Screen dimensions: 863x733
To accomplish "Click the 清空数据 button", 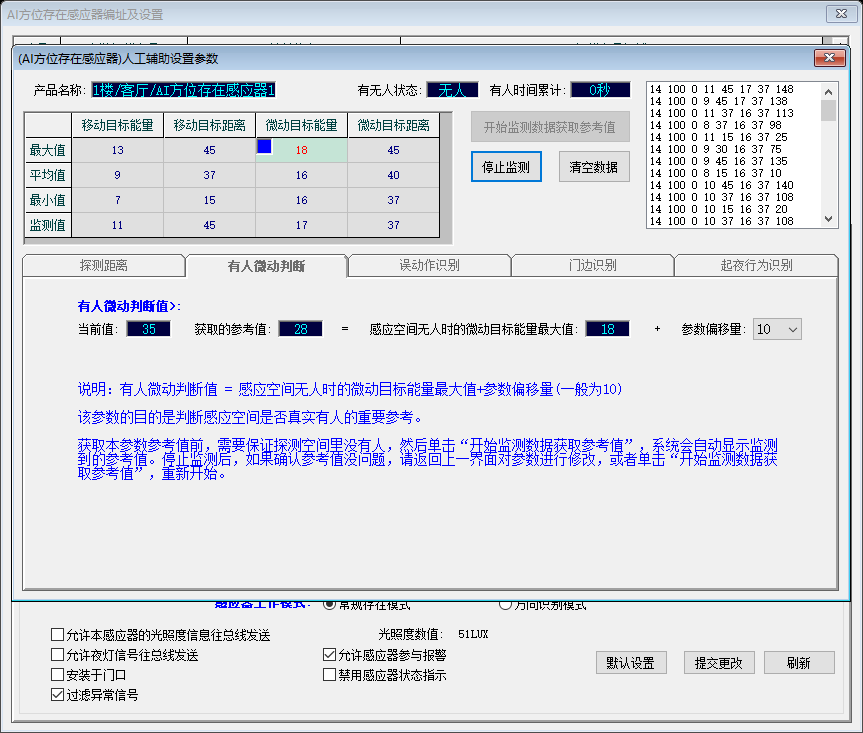I will point(594,167).
